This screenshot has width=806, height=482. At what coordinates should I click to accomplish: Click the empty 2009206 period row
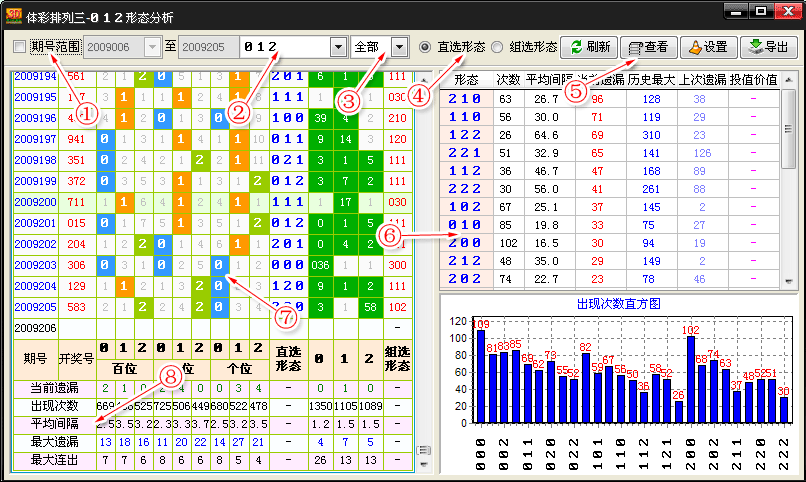(x=212, y=328)
